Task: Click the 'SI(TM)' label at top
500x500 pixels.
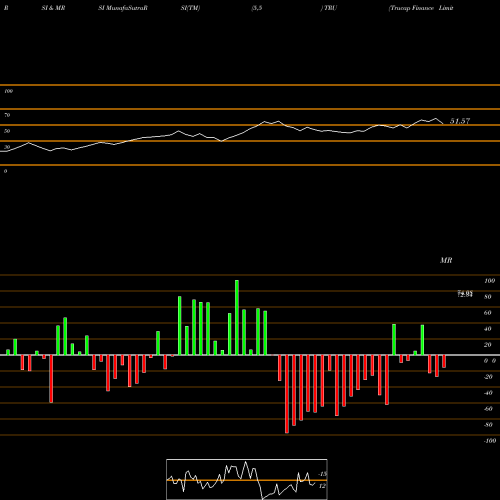Action: point(190,8)
